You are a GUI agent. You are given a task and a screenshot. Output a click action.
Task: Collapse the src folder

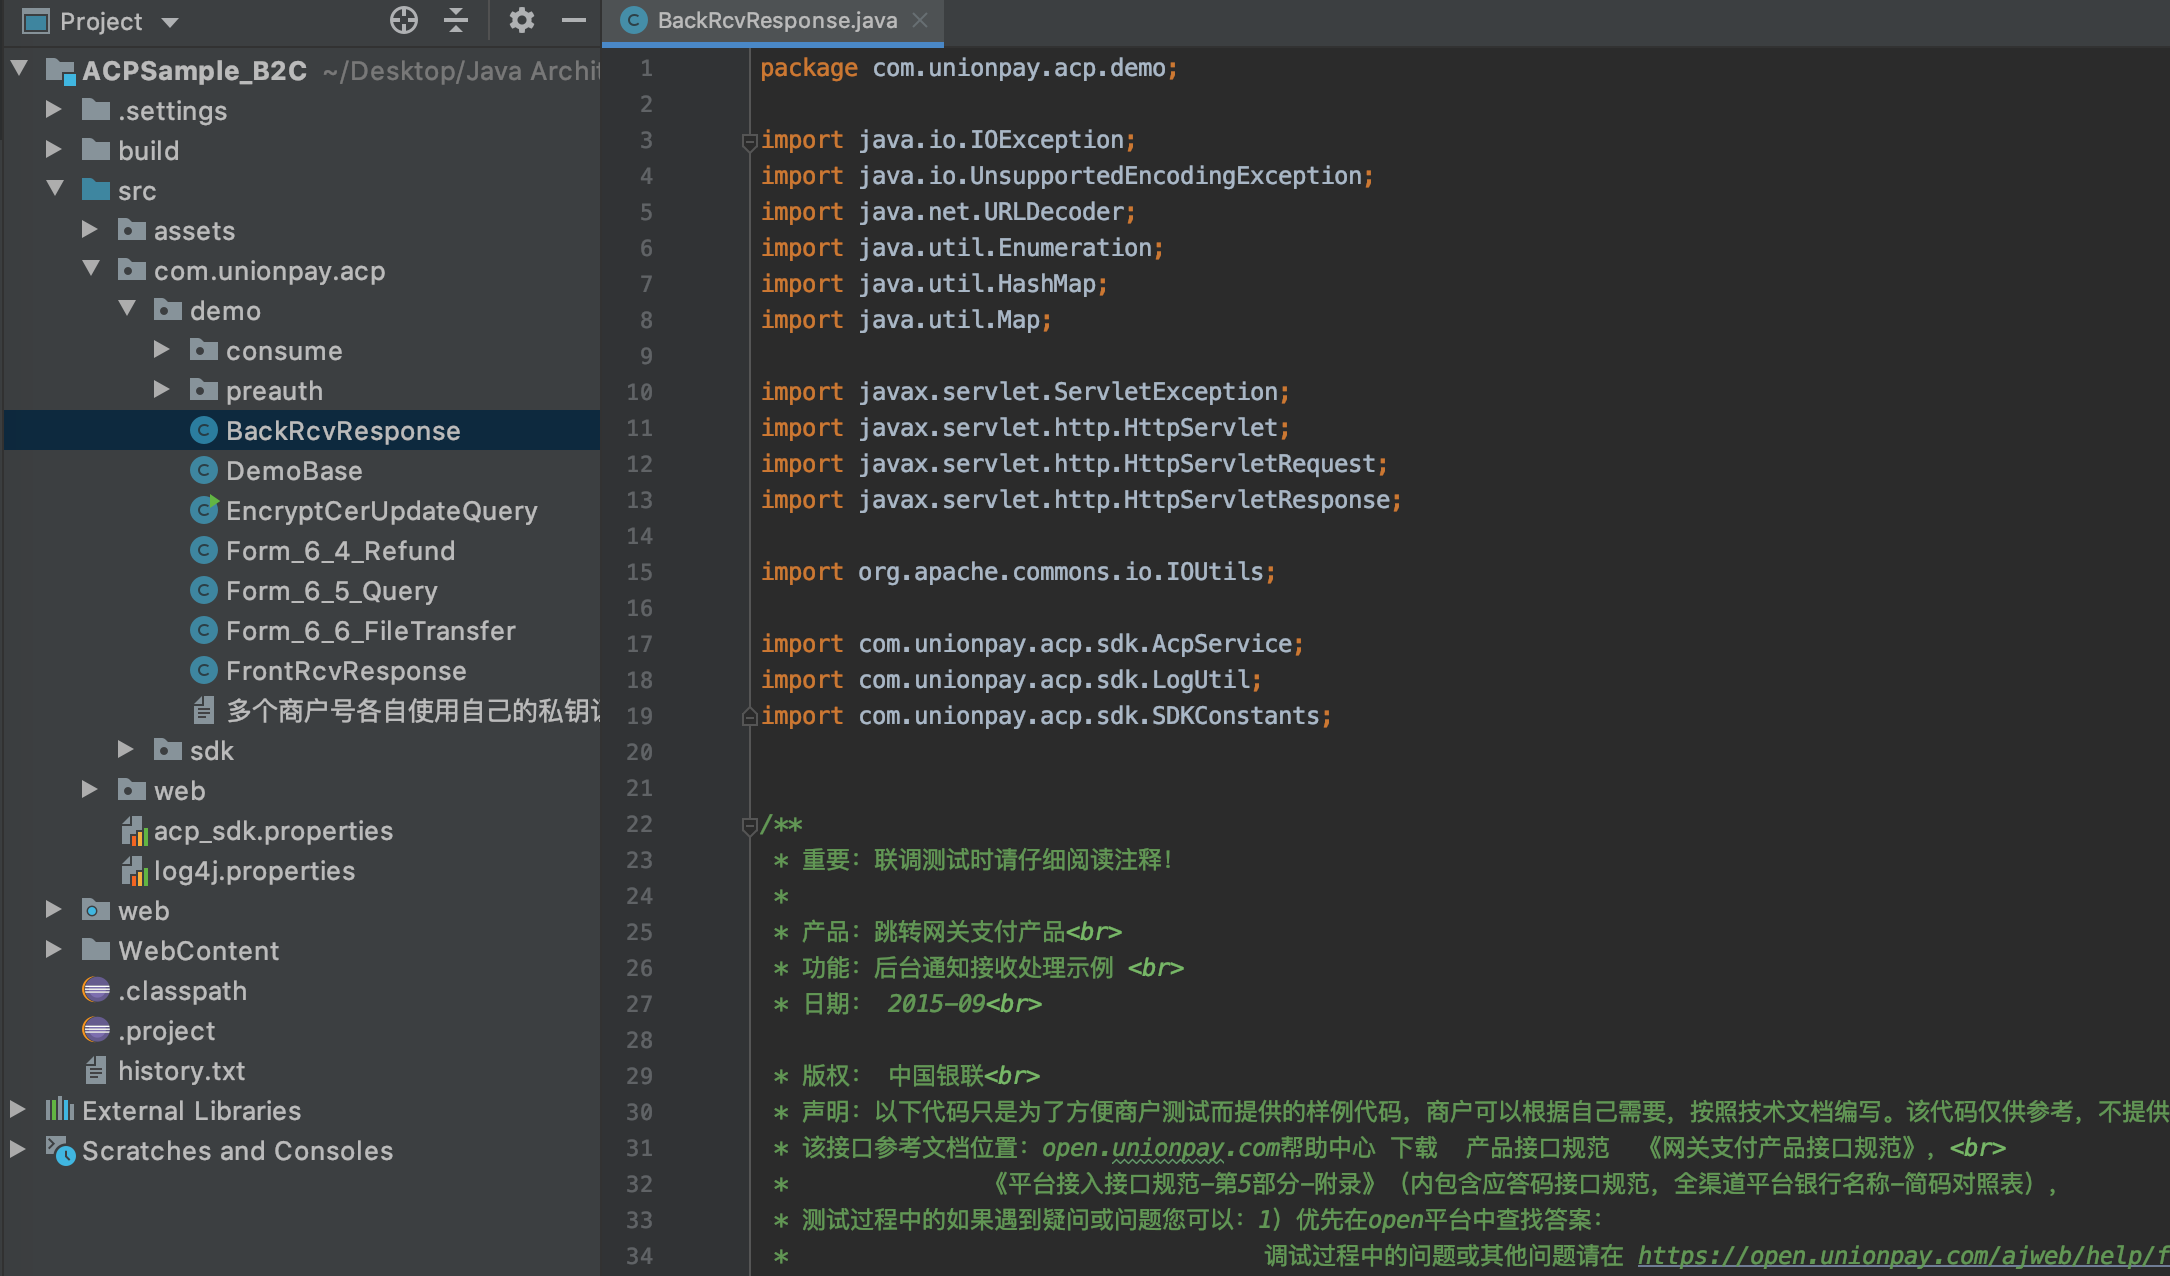click(x=55, y=189)
